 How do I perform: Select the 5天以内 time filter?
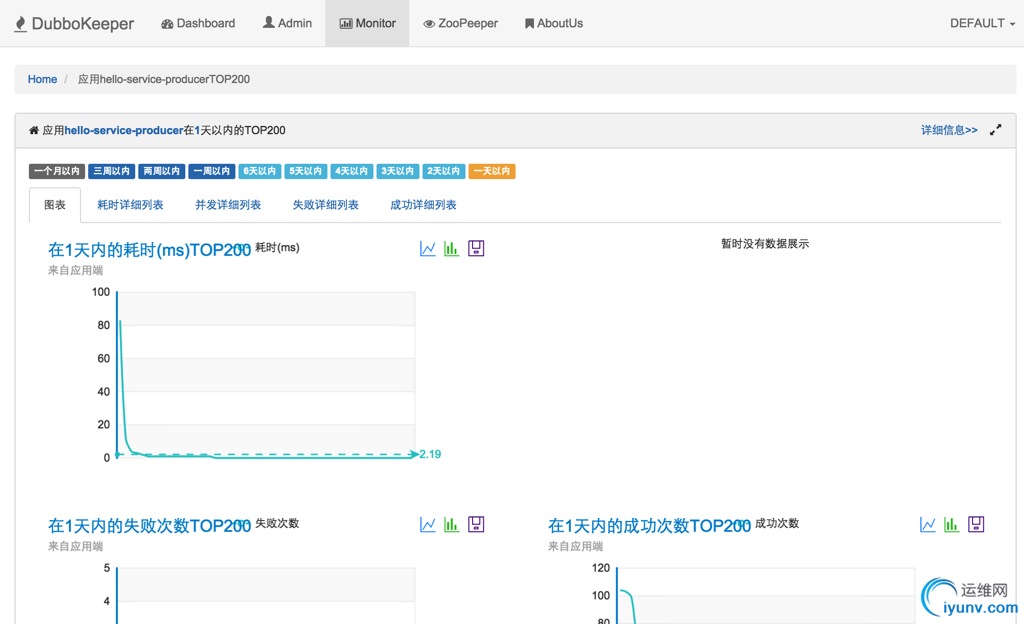coord(306,171)
